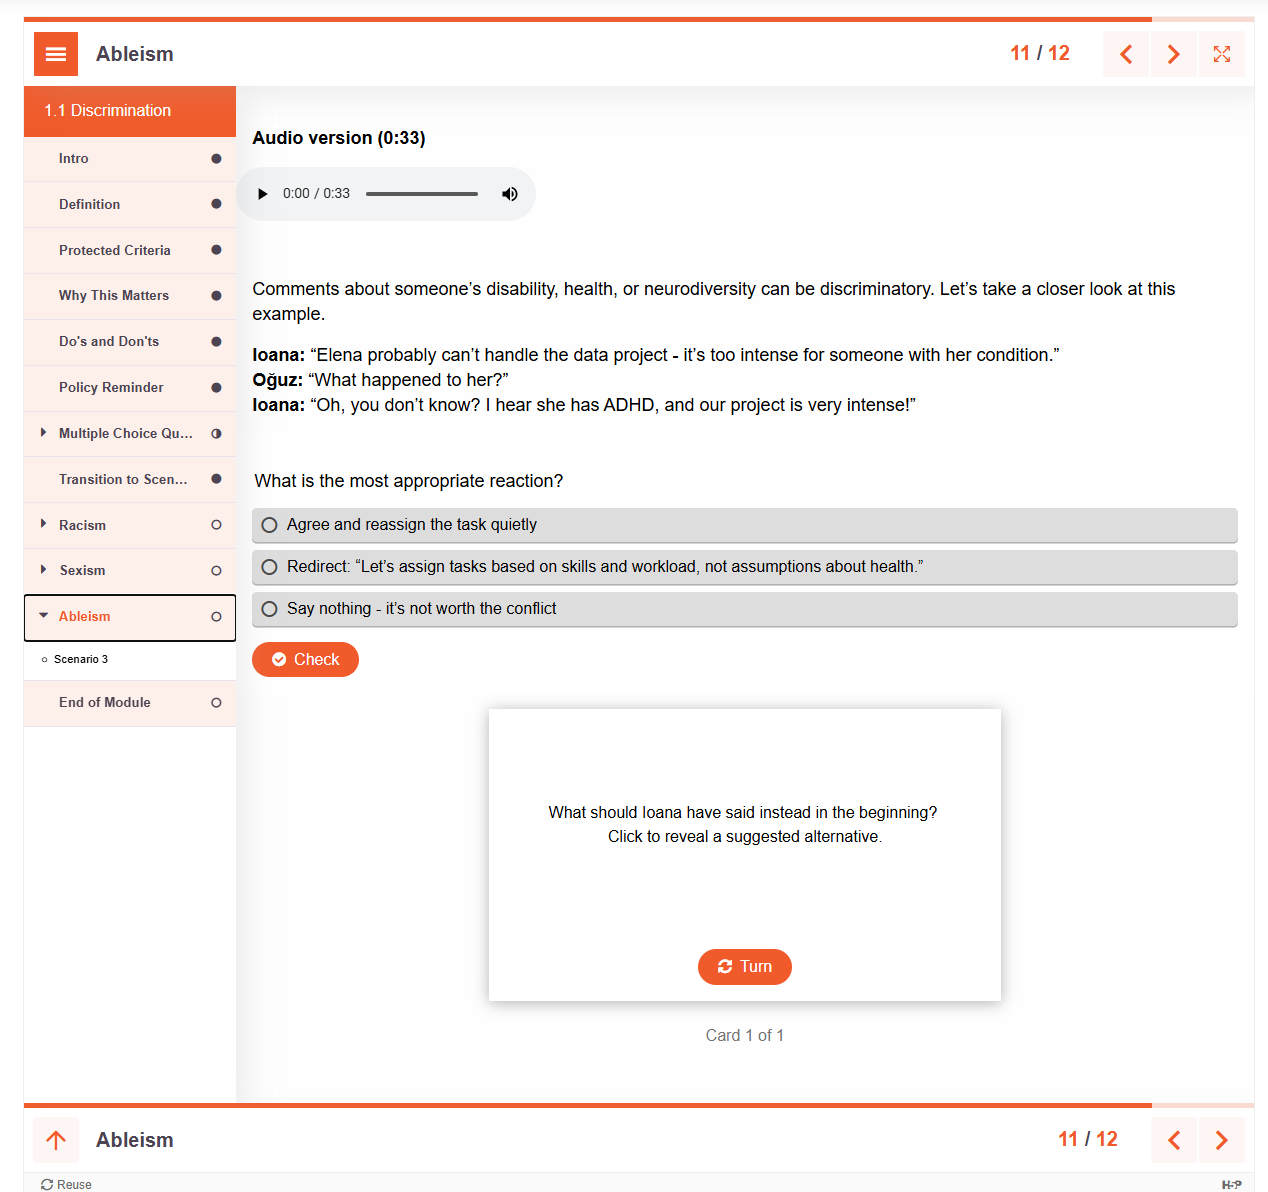Seek within the audio progress bar
This screenshot has height=1192, width=1268.
422,194
